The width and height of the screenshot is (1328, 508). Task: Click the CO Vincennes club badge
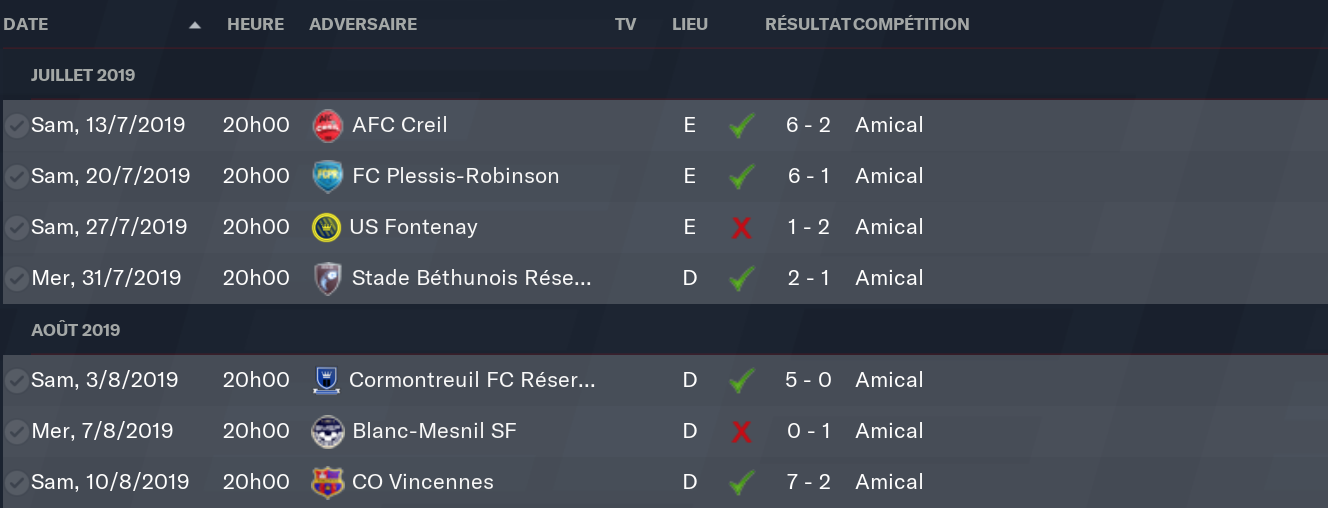(x=327, y=482)
